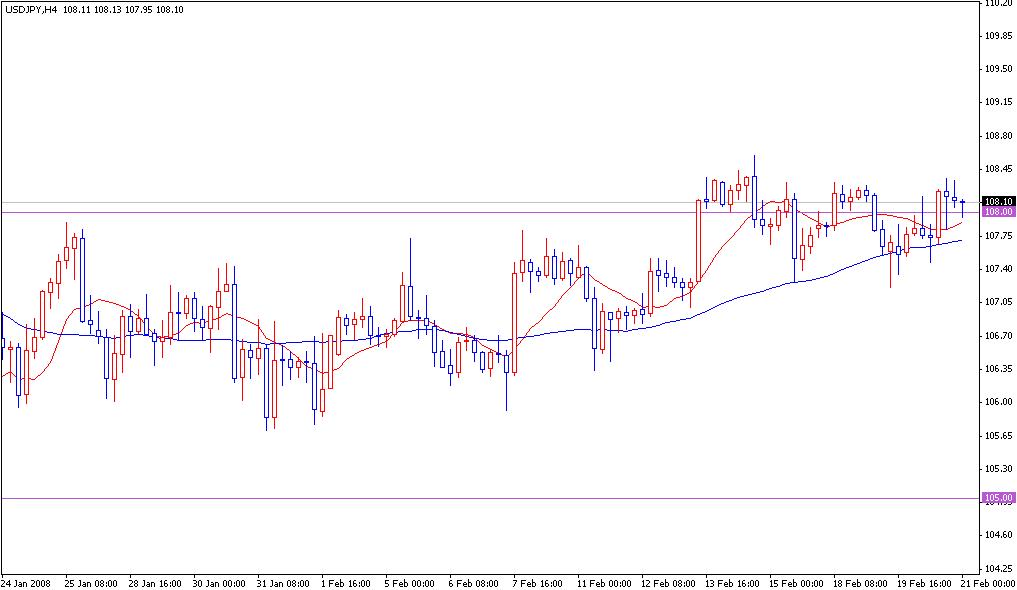This screenshot has width=1017, height=590.
Task: Select the 1 Feb 16:00 time label
Action: pos(346,584)
